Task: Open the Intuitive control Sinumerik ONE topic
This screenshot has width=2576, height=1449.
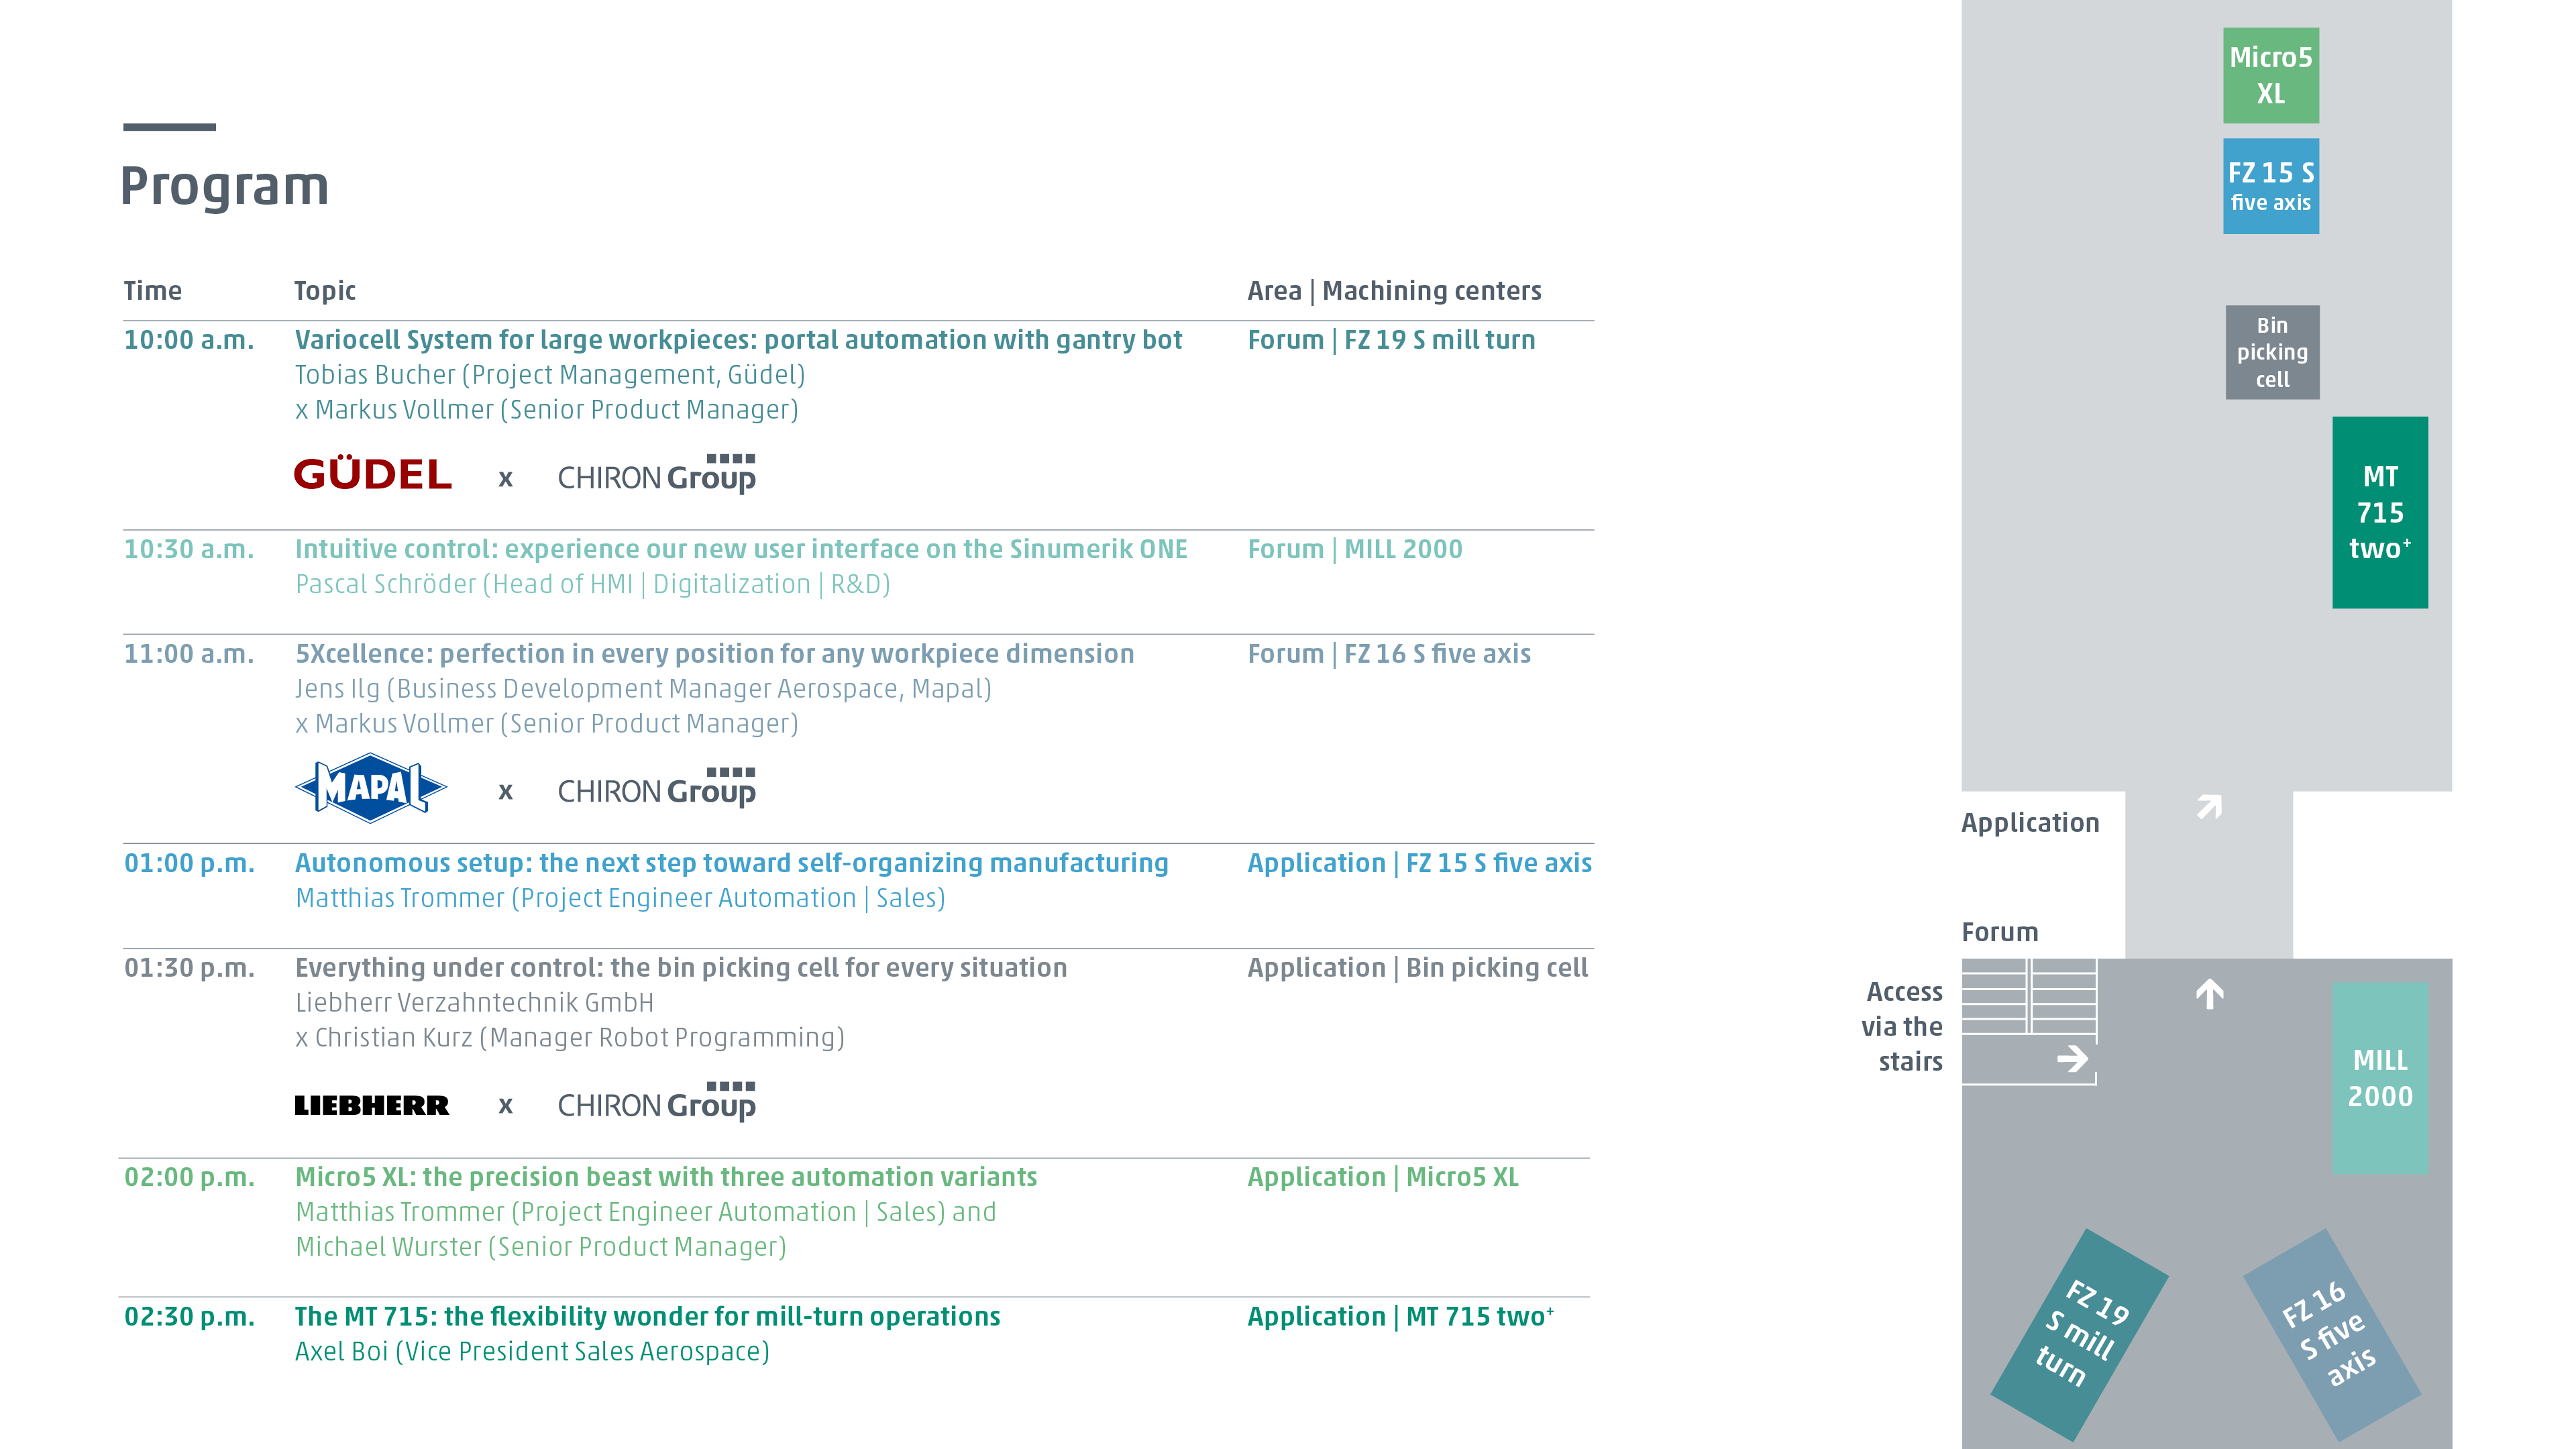Action: [740, 549]
